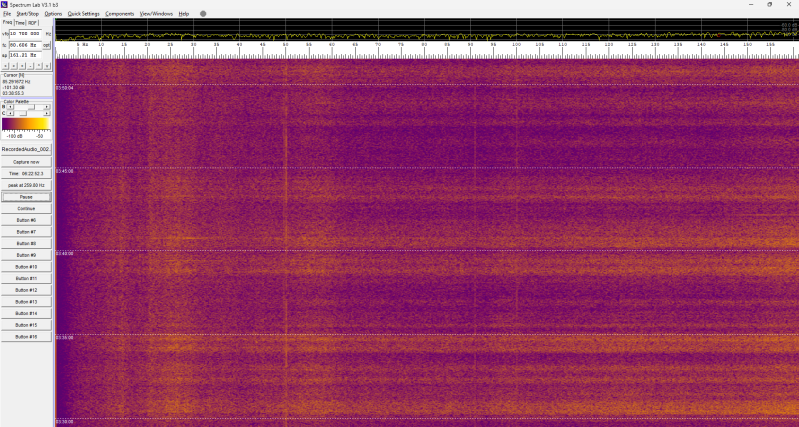This screenshot has width=799, height=427.
Task: Open the Start/Stop menu
Action: pyautogui.click(x=28, y=14)
